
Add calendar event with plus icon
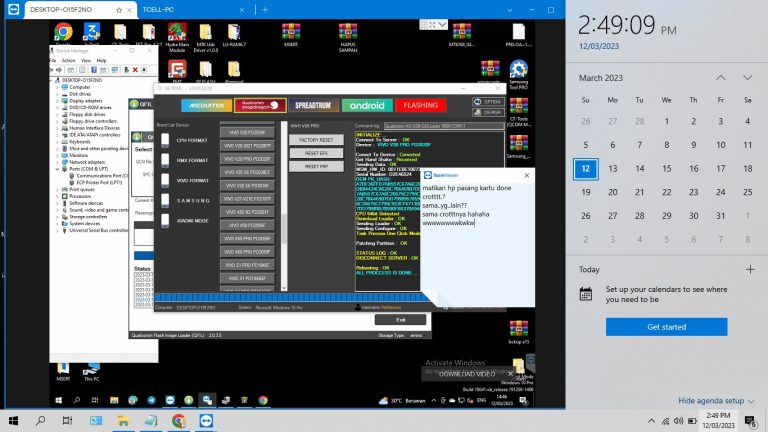pyautogui.click(x=750, y=269)
